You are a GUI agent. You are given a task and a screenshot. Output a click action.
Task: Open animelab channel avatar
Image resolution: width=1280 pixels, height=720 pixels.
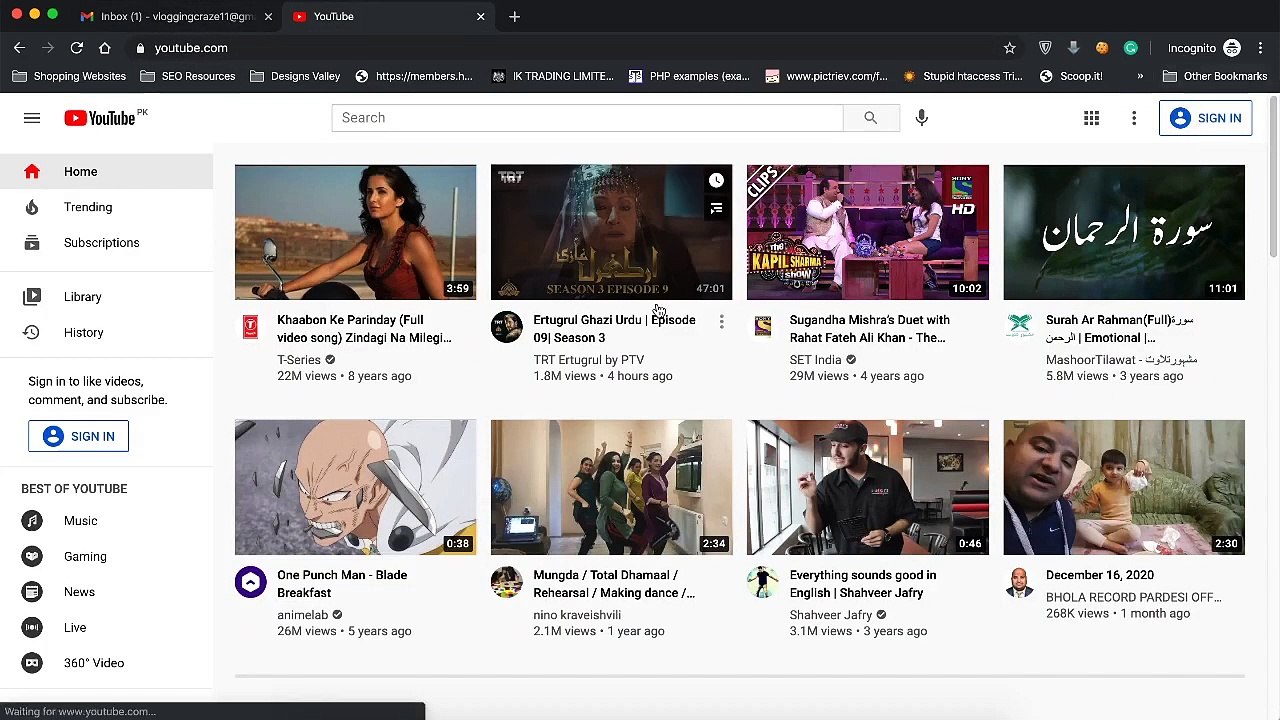250,582
